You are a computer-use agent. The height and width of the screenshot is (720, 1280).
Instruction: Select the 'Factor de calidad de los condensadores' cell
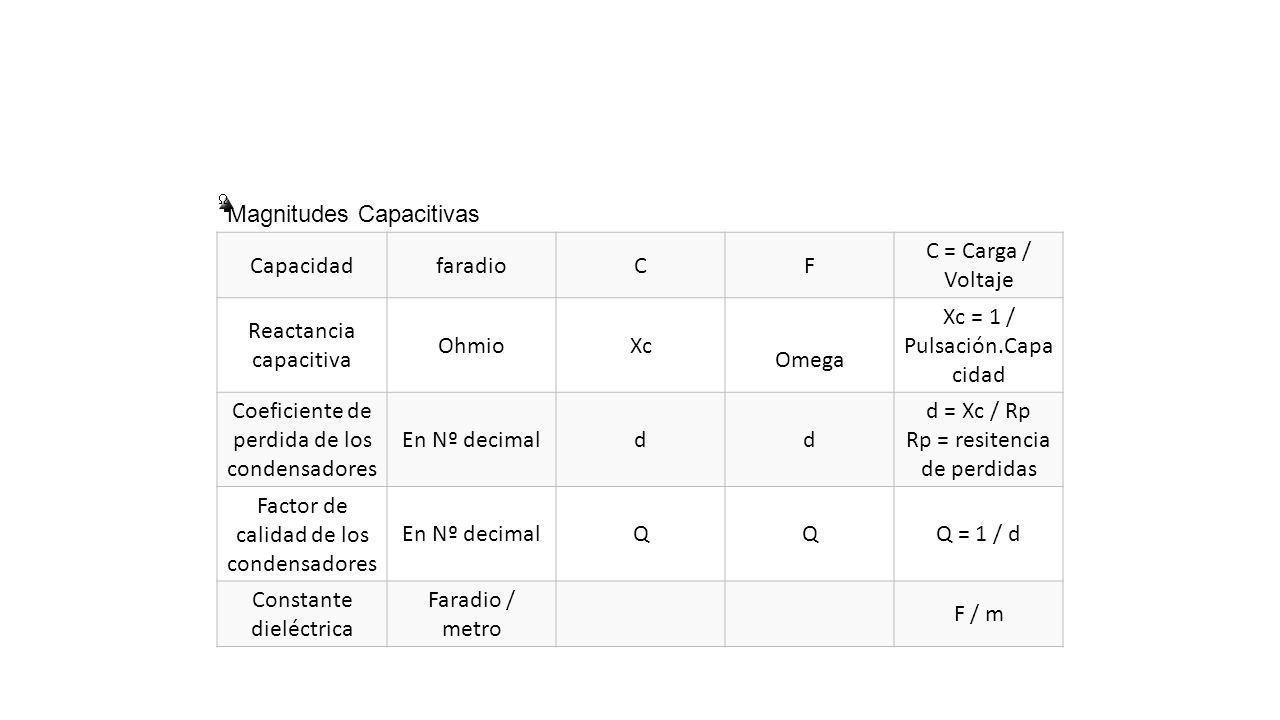302,534
